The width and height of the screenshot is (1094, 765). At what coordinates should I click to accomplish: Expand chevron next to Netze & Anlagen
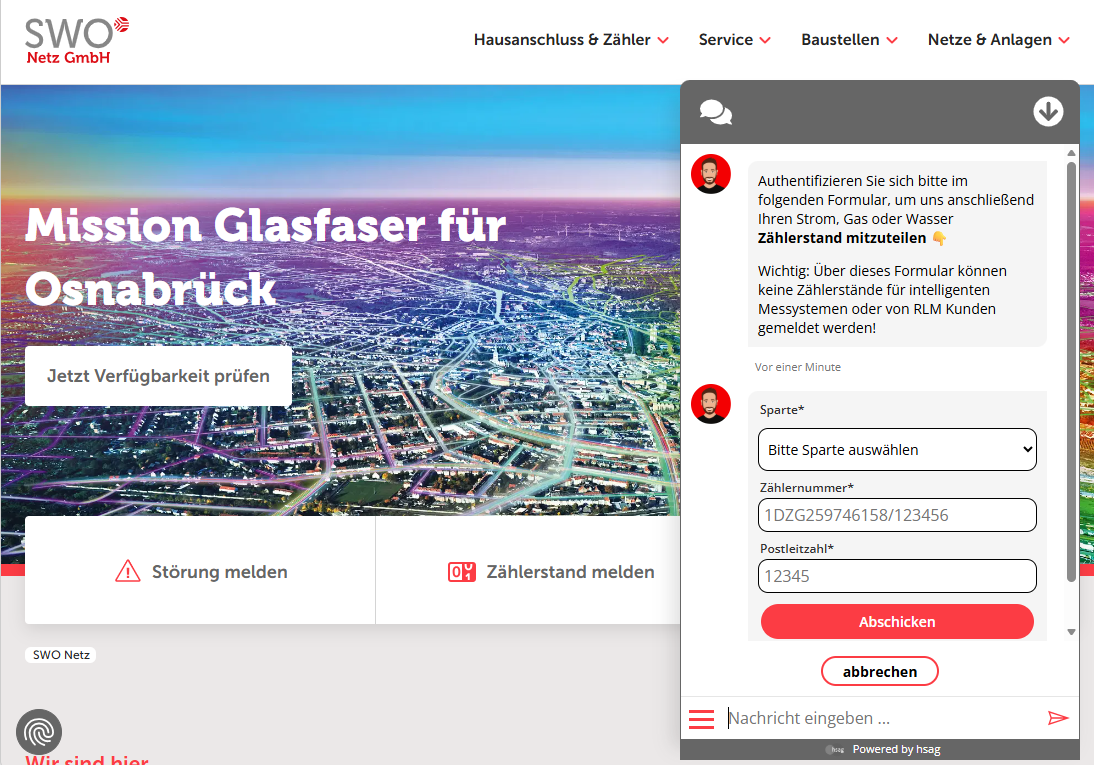(1064, 40)
